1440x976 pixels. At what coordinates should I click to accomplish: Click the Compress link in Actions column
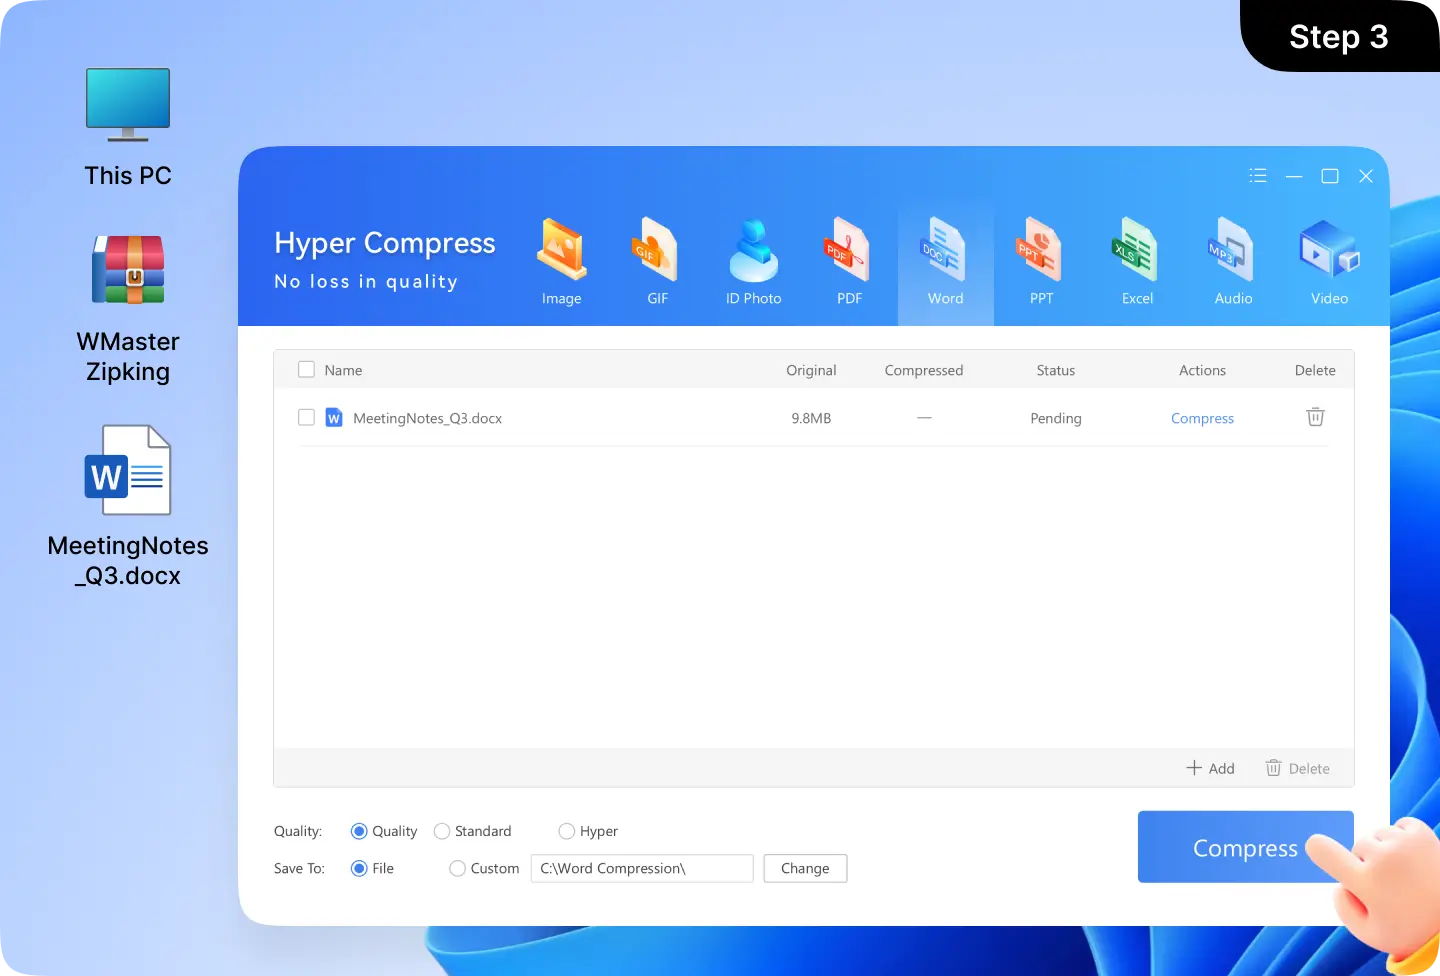pyautogui.click(x=1202, y=418)
